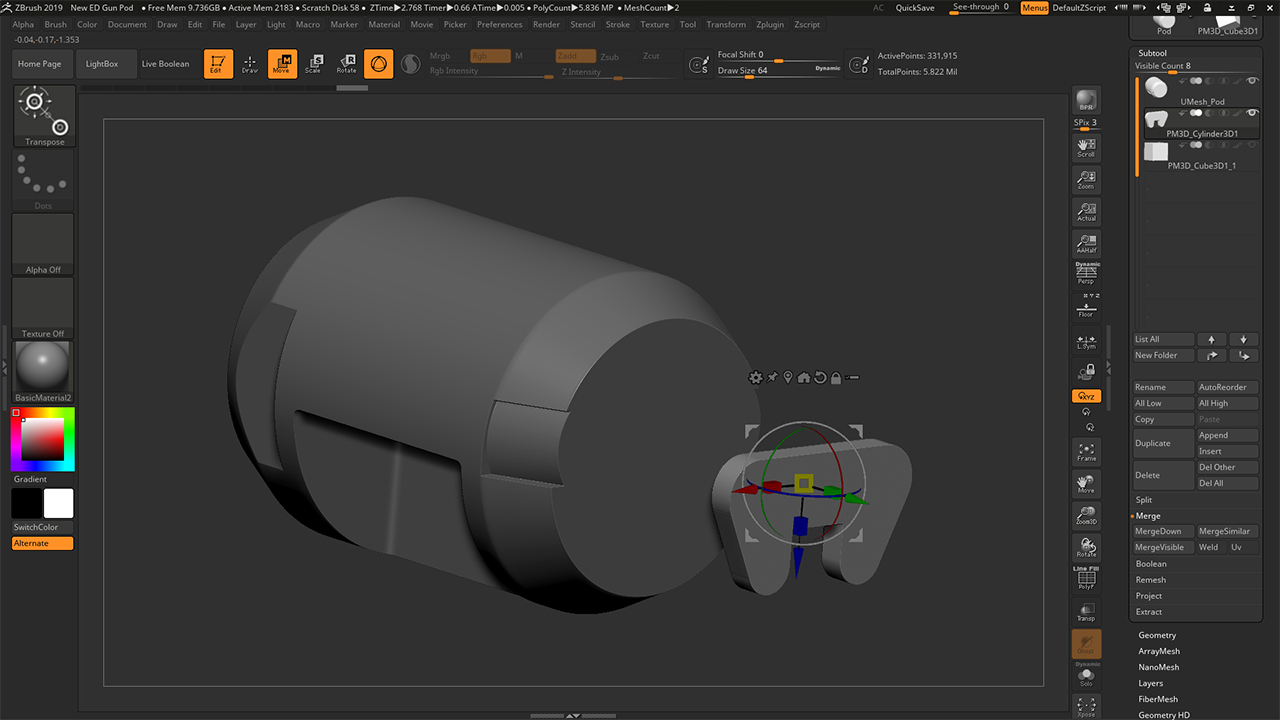Viewport: 1280px width, 720px height.
Task: Open the Transform menu
Action: tap(726, 24)
